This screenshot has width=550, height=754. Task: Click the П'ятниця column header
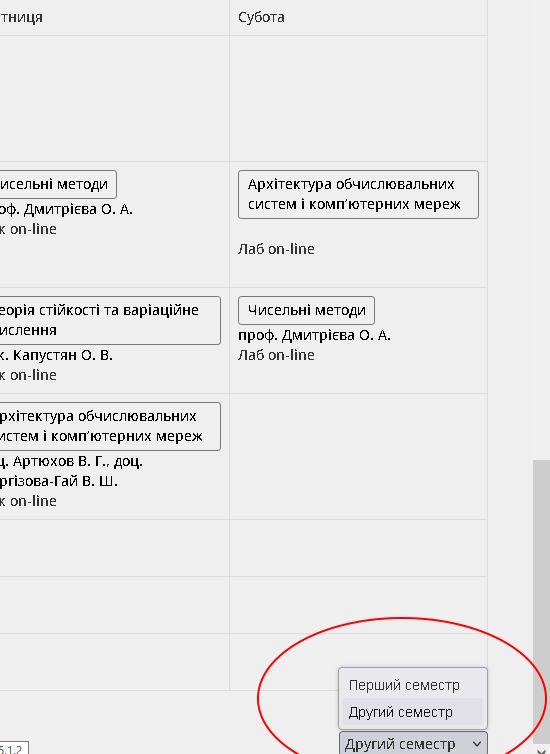(21, 17)
